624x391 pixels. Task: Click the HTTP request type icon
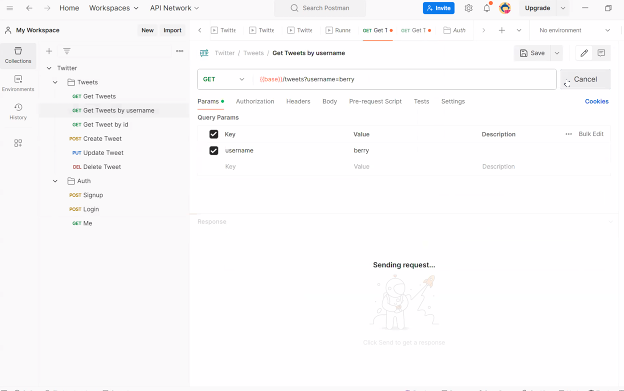[204, 53]
